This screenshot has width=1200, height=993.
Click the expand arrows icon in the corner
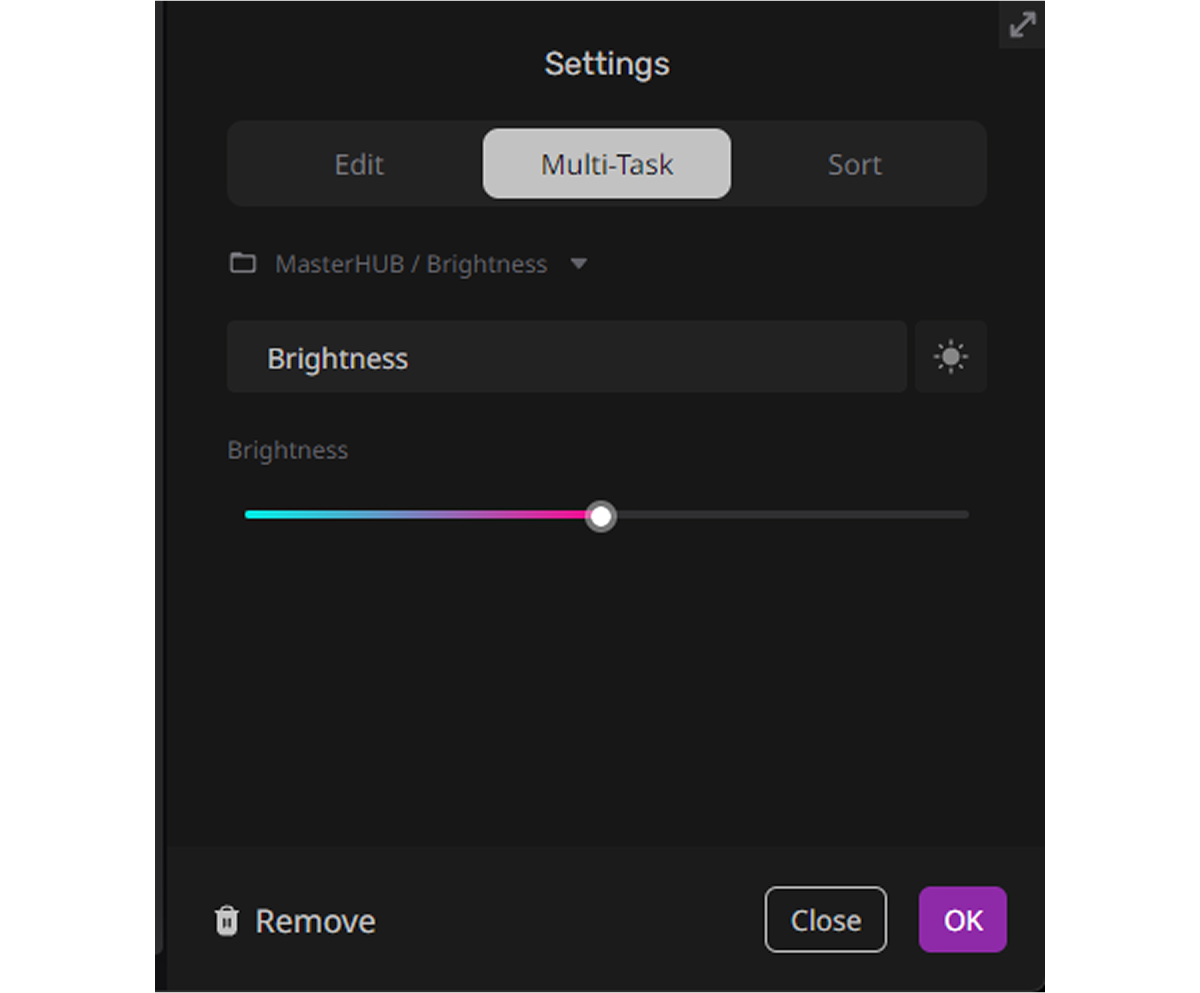pos(1022,25)
